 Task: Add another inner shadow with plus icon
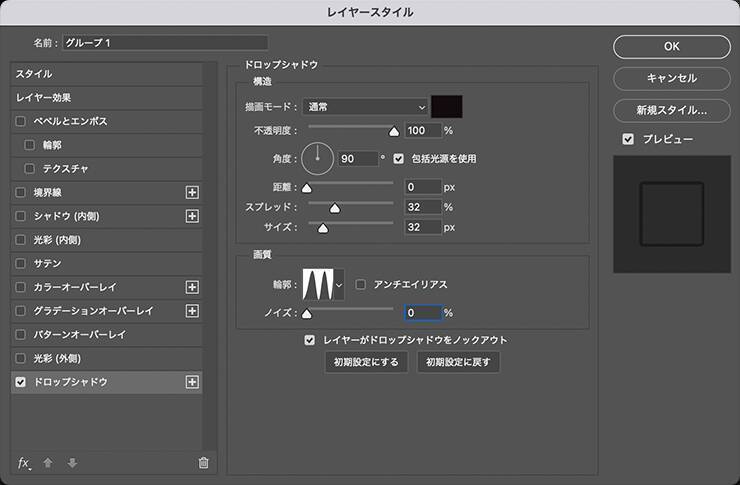pos(193,216)
